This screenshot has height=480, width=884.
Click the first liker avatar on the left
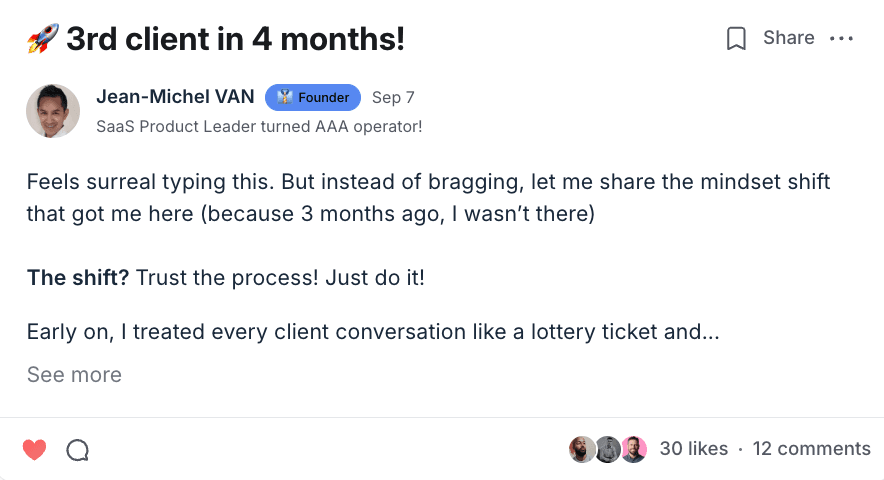coord(582,449)
